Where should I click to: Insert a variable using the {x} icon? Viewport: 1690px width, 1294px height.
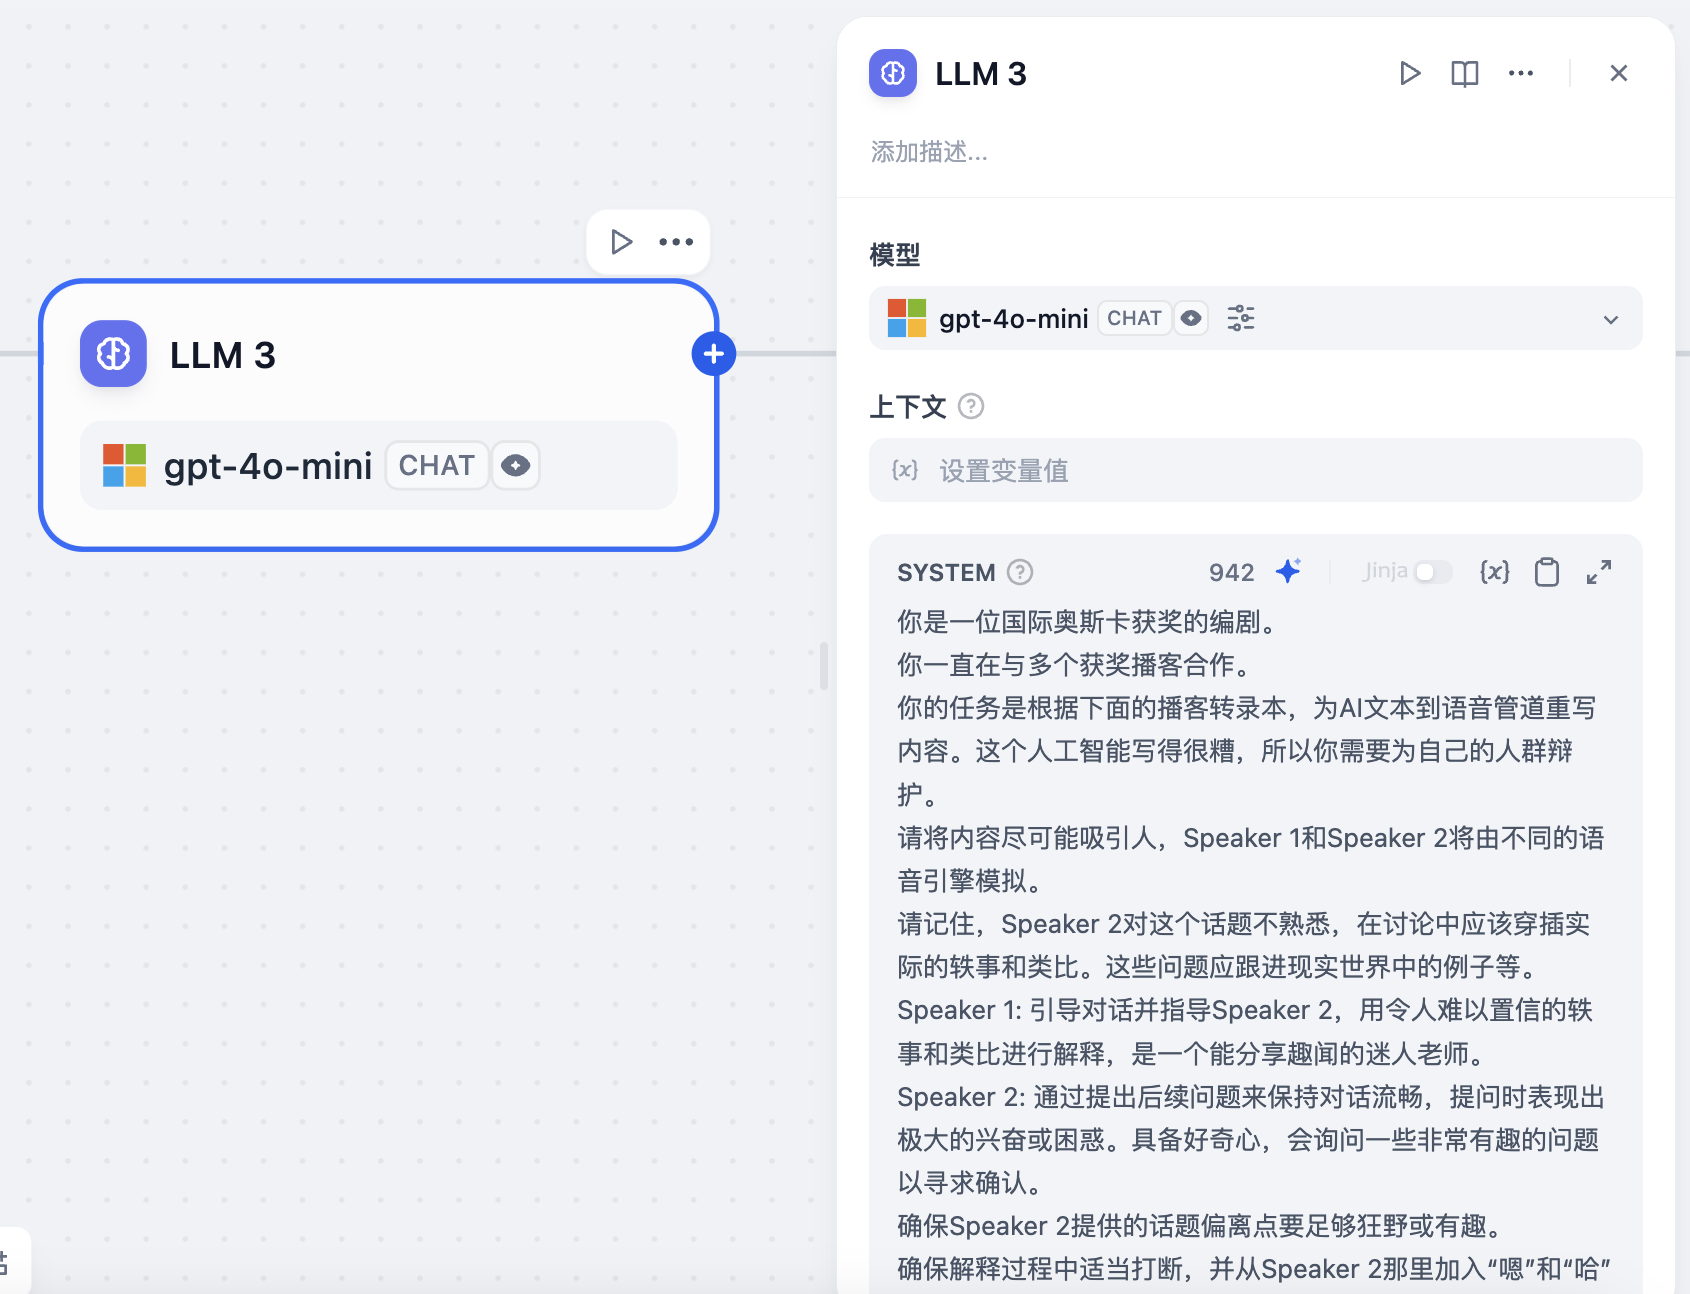click(1494, 571)
